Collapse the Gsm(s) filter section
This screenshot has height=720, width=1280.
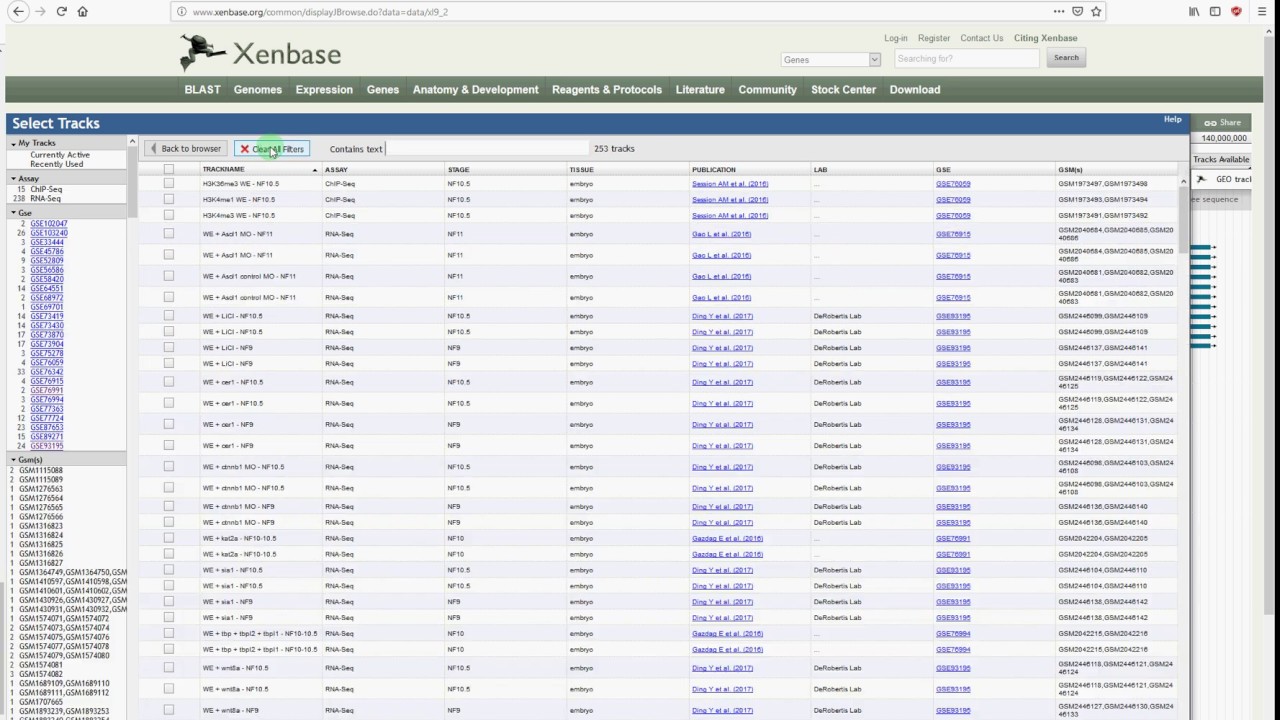click(14, 460)
